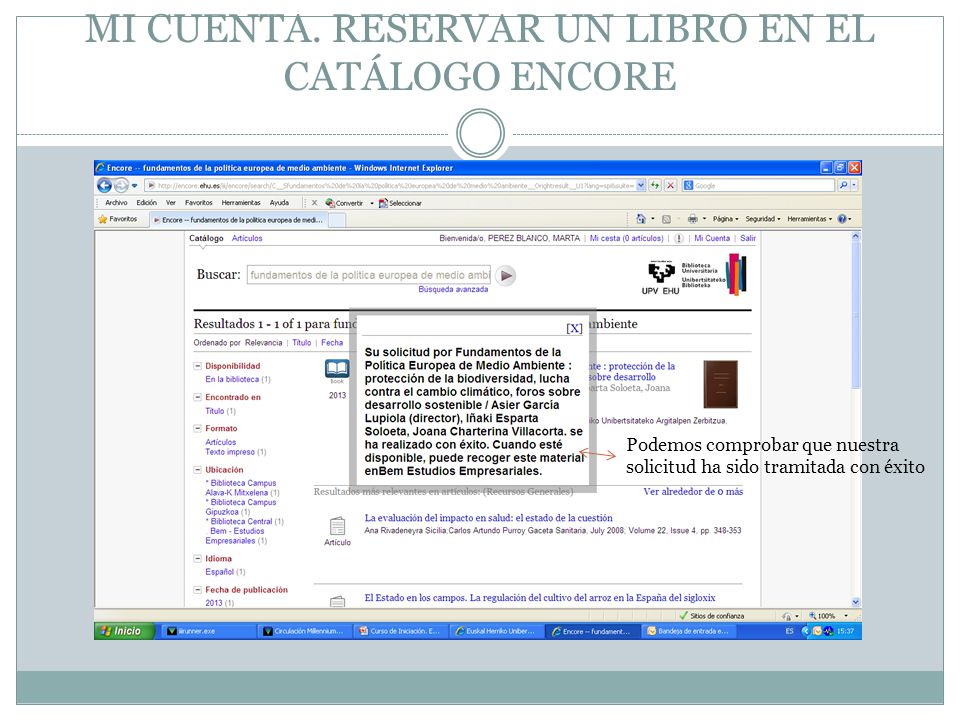The height and width of the screenshot is (720, 960).
Task: Click the blue Help question mark icon
Action: pyautogui.click(x=842, y=219)
